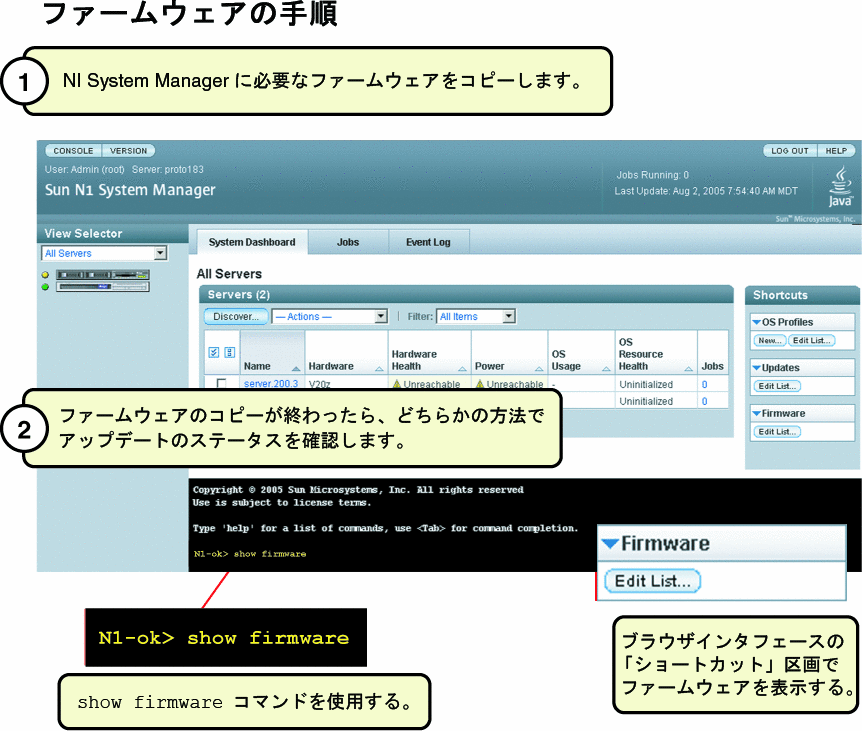Viewport: 862px width, 731px height.
Task: Click Power Unreachable warning icon
Action: (480, 384)
